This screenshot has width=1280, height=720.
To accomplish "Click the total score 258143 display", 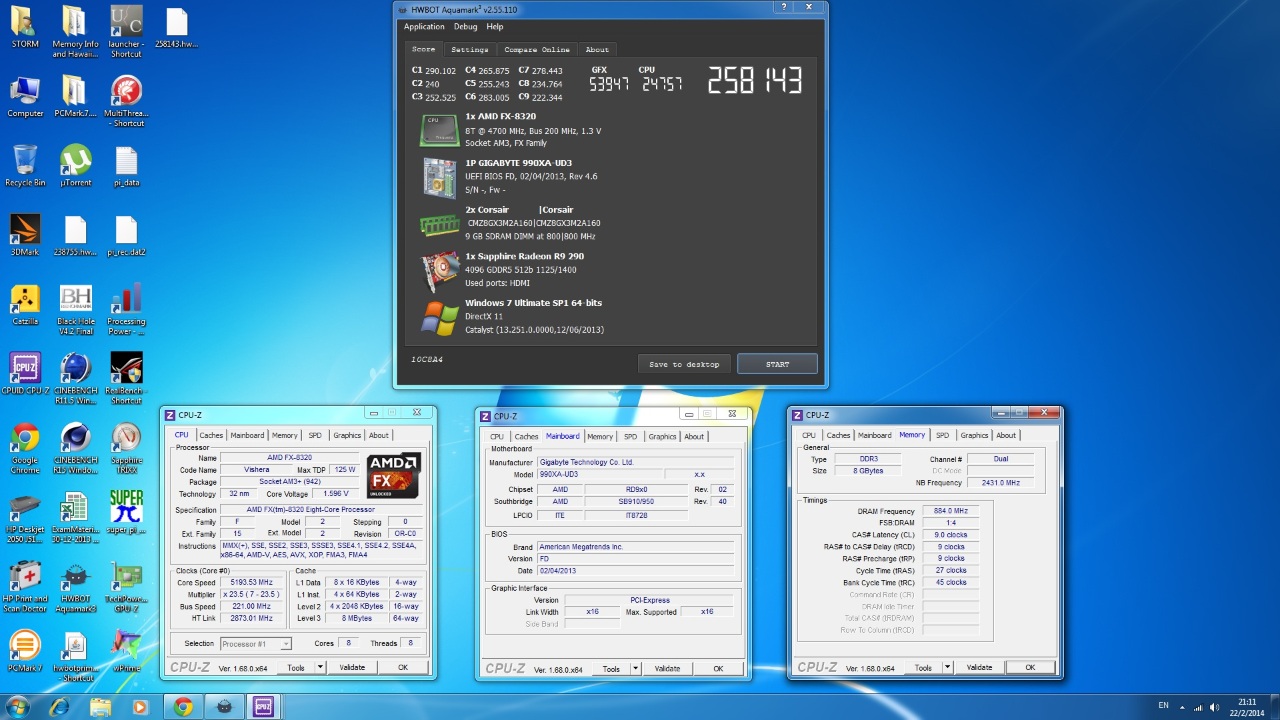I will [x=755, y=81].
